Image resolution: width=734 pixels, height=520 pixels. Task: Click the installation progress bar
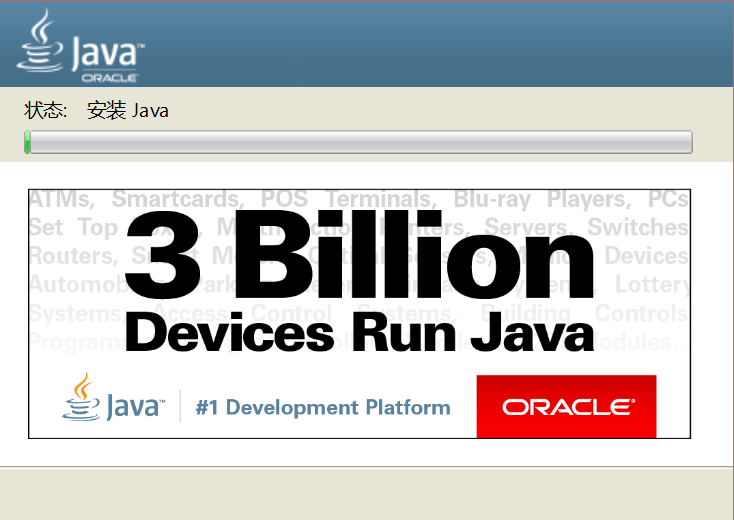coord(359,142)
